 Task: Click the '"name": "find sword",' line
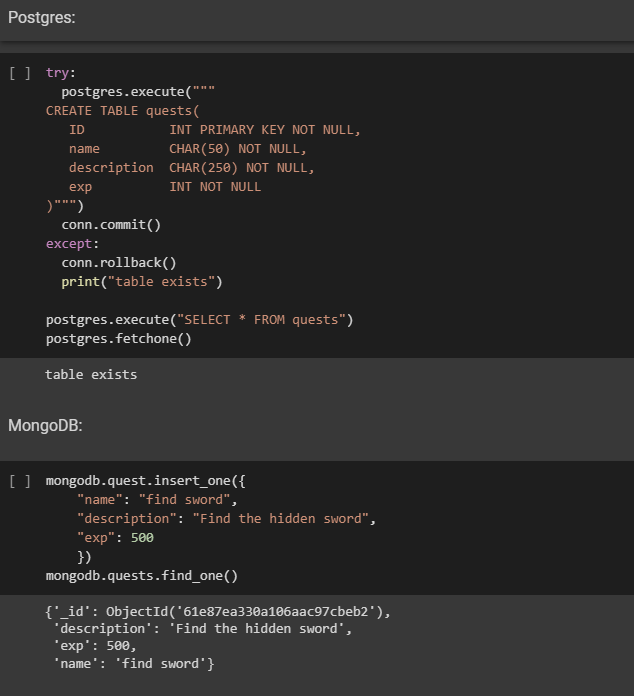(x=157, y=500)
